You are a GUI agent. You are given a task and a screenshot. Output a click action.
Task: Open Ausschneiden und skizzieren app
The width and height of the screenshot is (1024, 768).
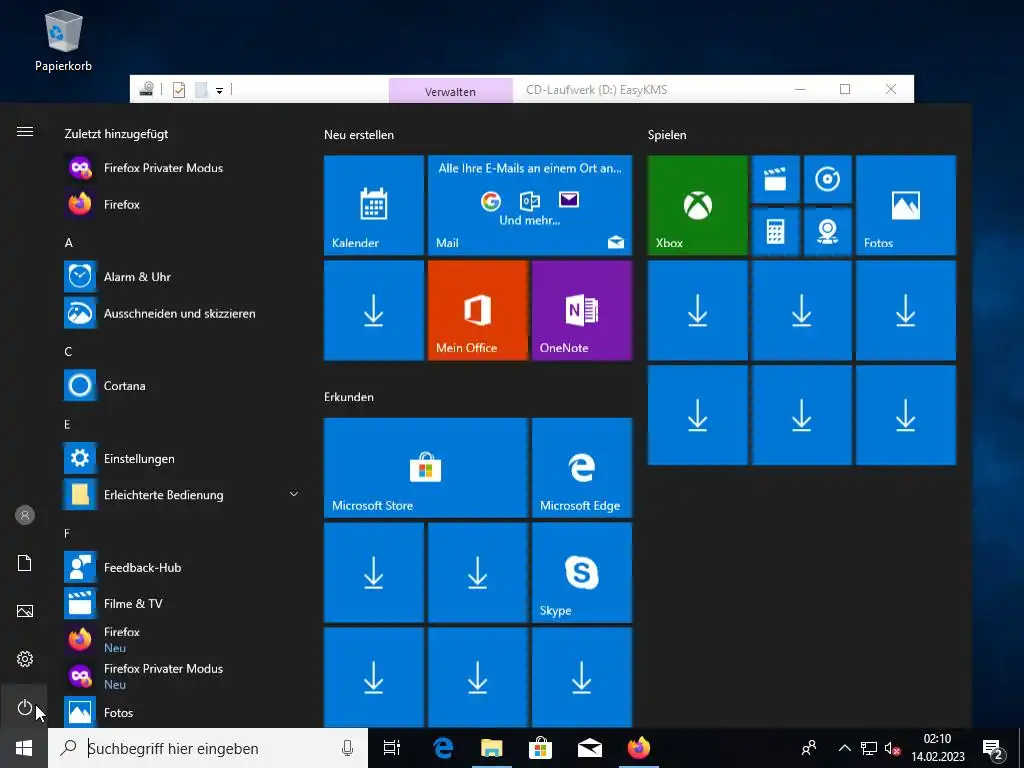pyautogui.click(x=182, y=313)
